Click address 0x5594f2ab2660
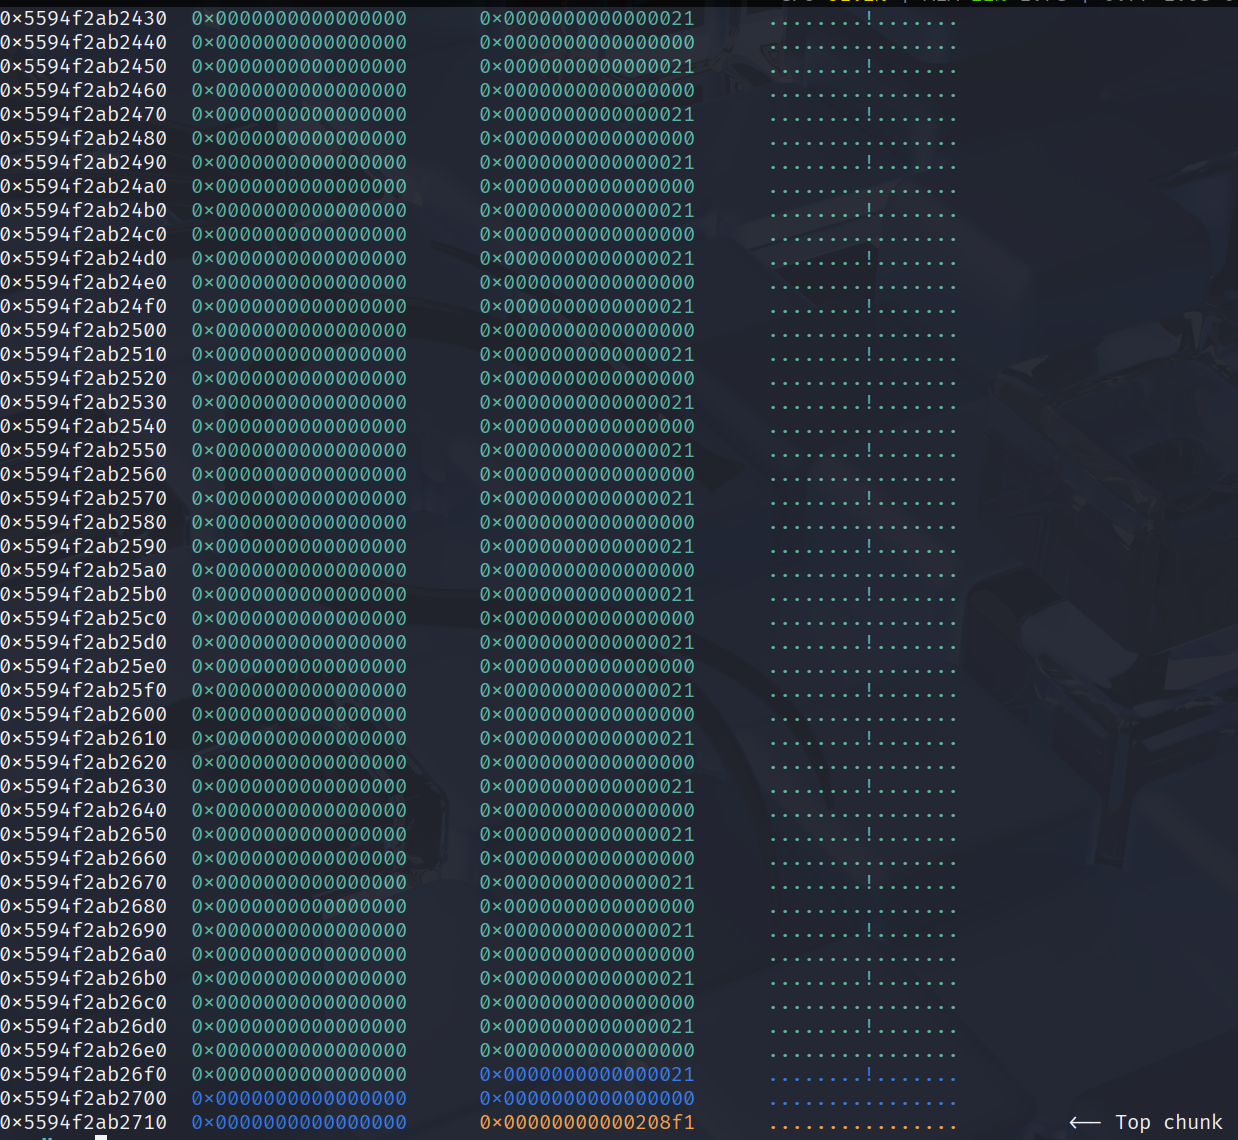Viewport: 1238px width, 1140px height. [84, 858]
